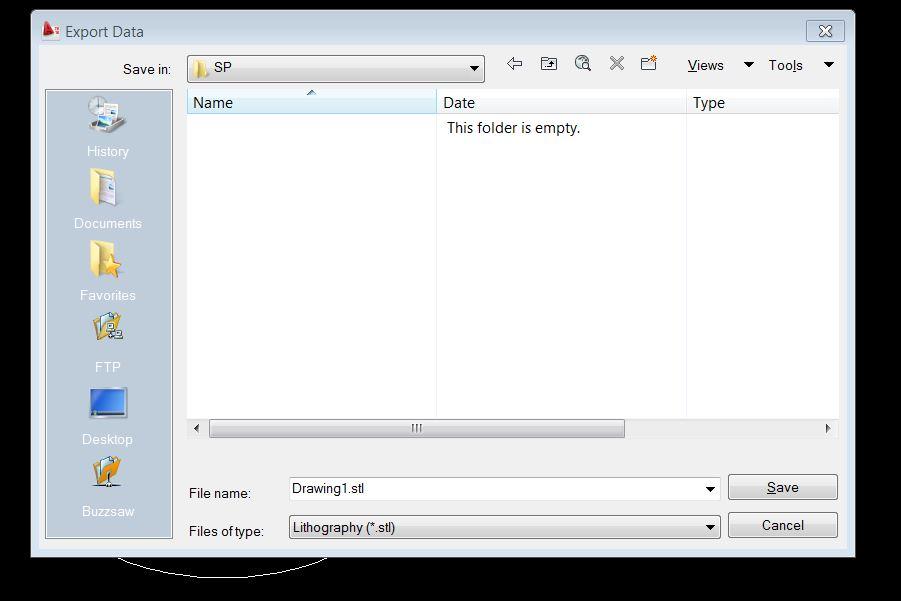Go up one folder level
This screenshot has width=901, height=601.
pos(549,64)
